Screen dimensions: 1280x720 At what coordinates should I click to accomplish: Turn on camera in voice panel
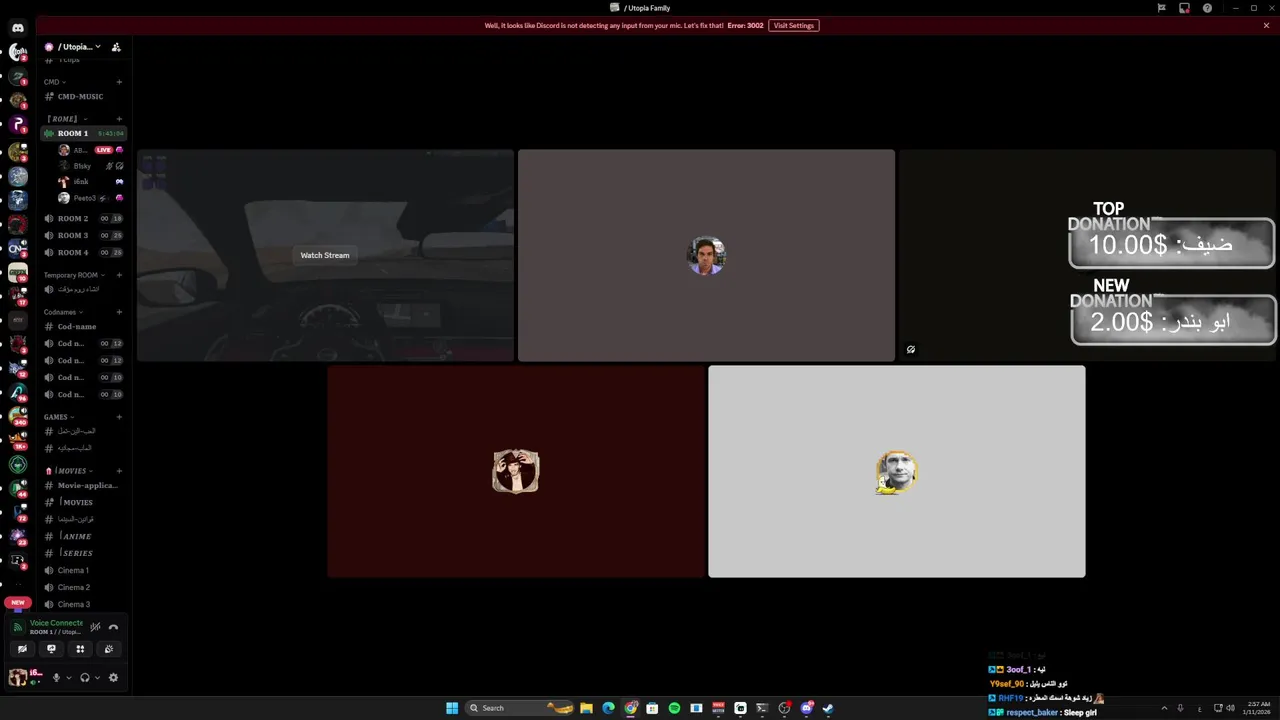click(22, 649)
